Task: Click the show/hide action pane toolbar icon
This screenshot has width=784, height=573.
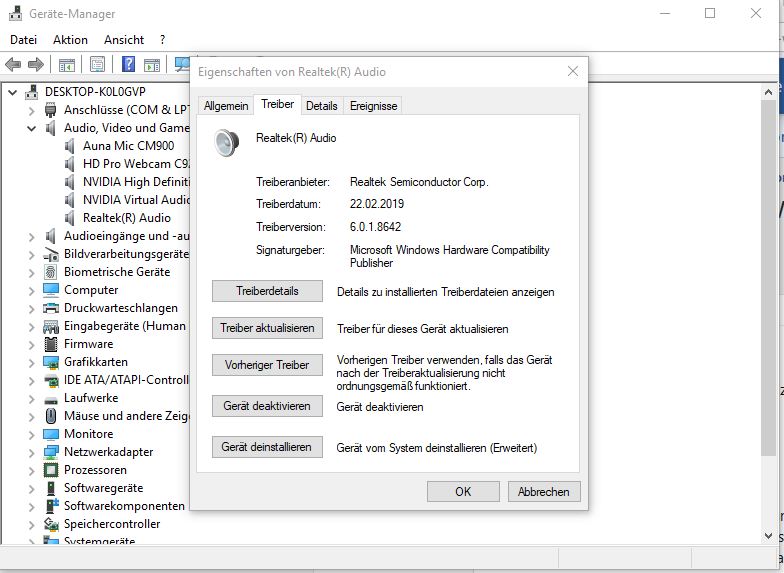Action: click(x=152, y=64)
